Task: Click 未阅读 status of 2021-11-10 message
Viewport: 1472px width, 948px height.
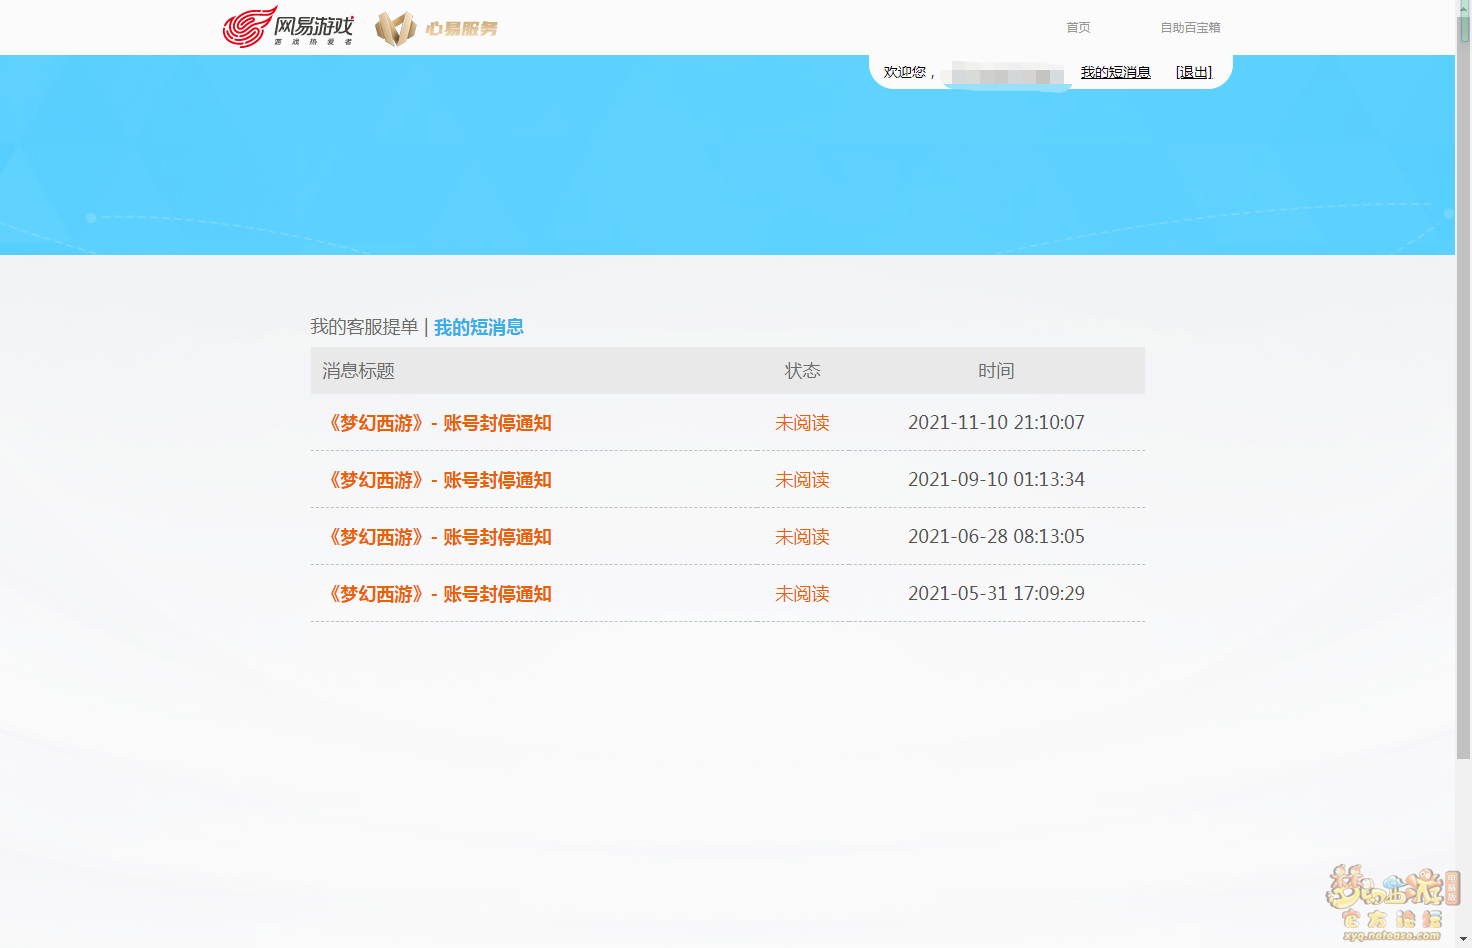Action: (x=802, y=423)
